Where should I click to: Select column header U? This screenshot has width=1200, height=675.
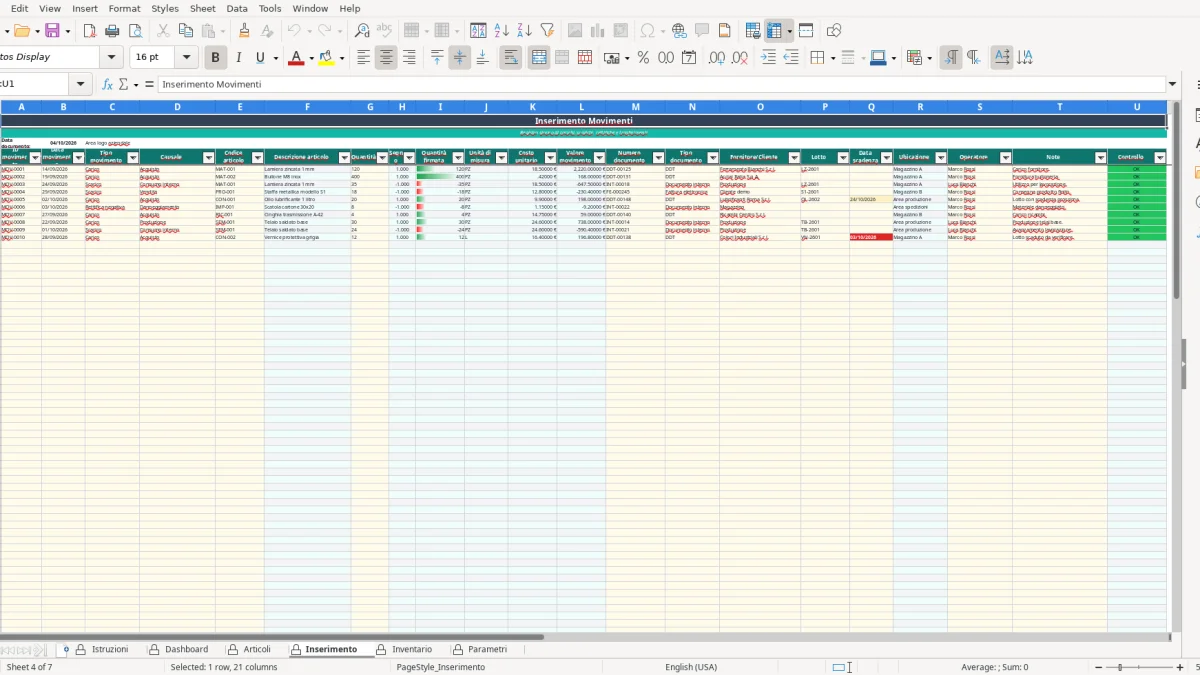click(1137, 106)
